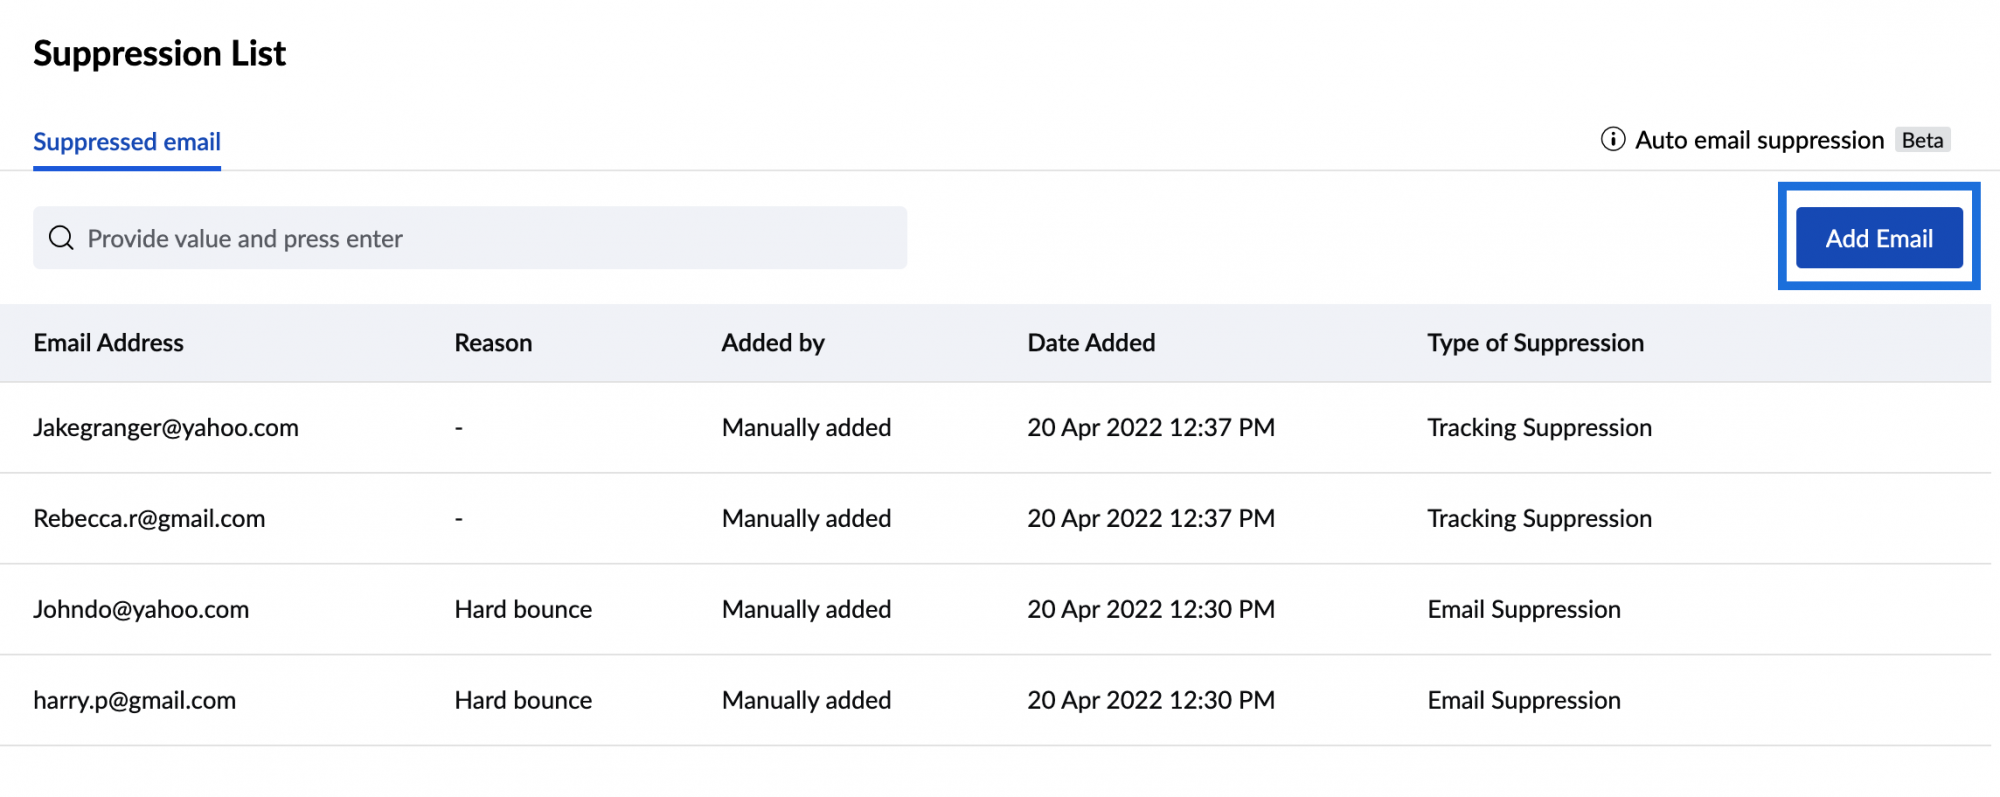Viewport: 2000px width, 797px height.
Task: Select the Johndo@yahoo.com email entry
Action: point(141,610)
